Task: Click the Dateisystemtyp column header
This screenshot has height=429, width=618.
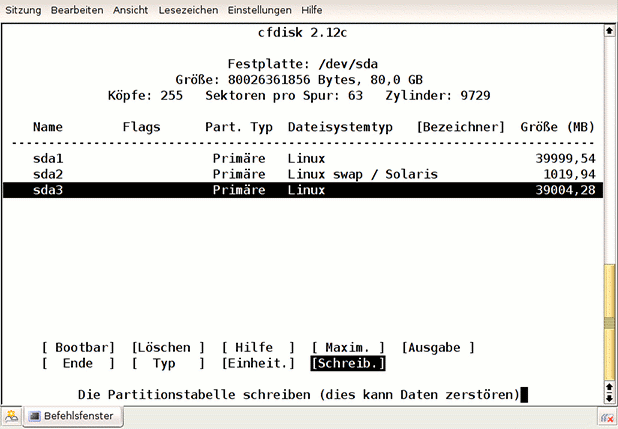Action: pos(340,127)
